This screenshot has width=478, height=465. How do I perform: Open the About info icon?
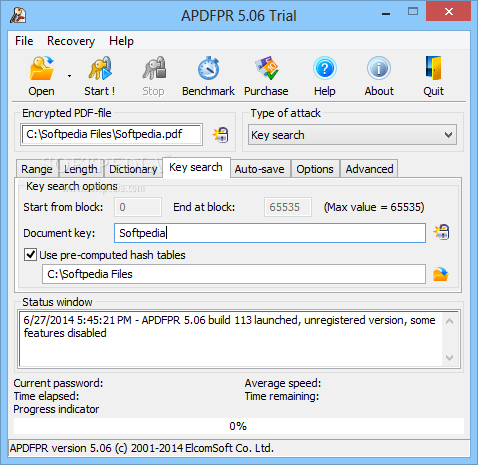379,68
